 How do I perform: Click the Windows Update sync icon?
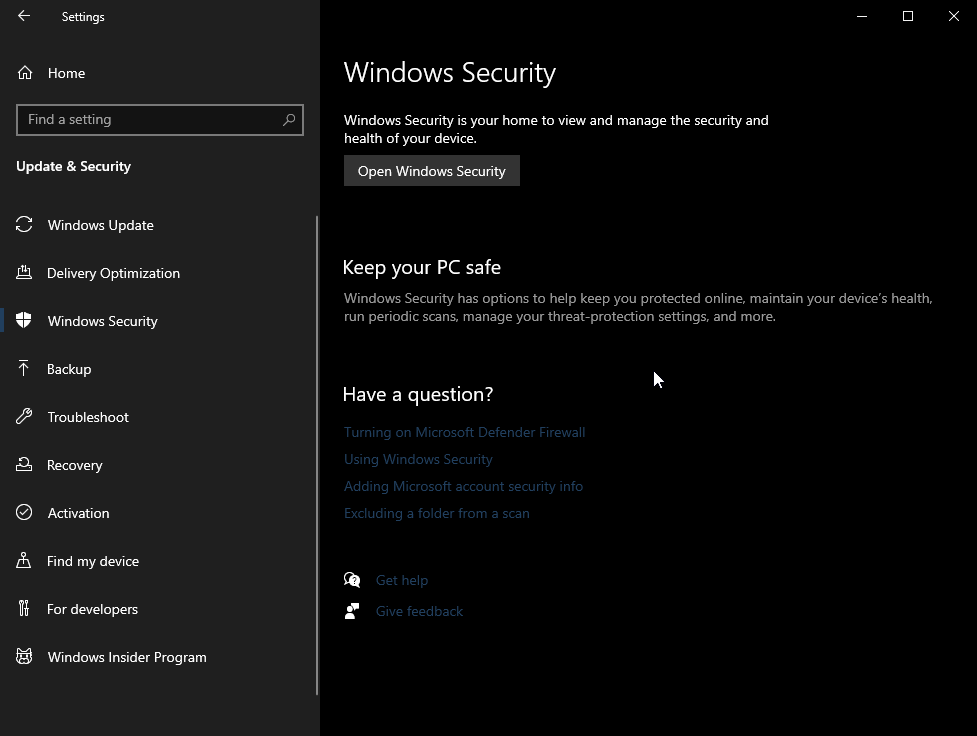click(24, 225)
